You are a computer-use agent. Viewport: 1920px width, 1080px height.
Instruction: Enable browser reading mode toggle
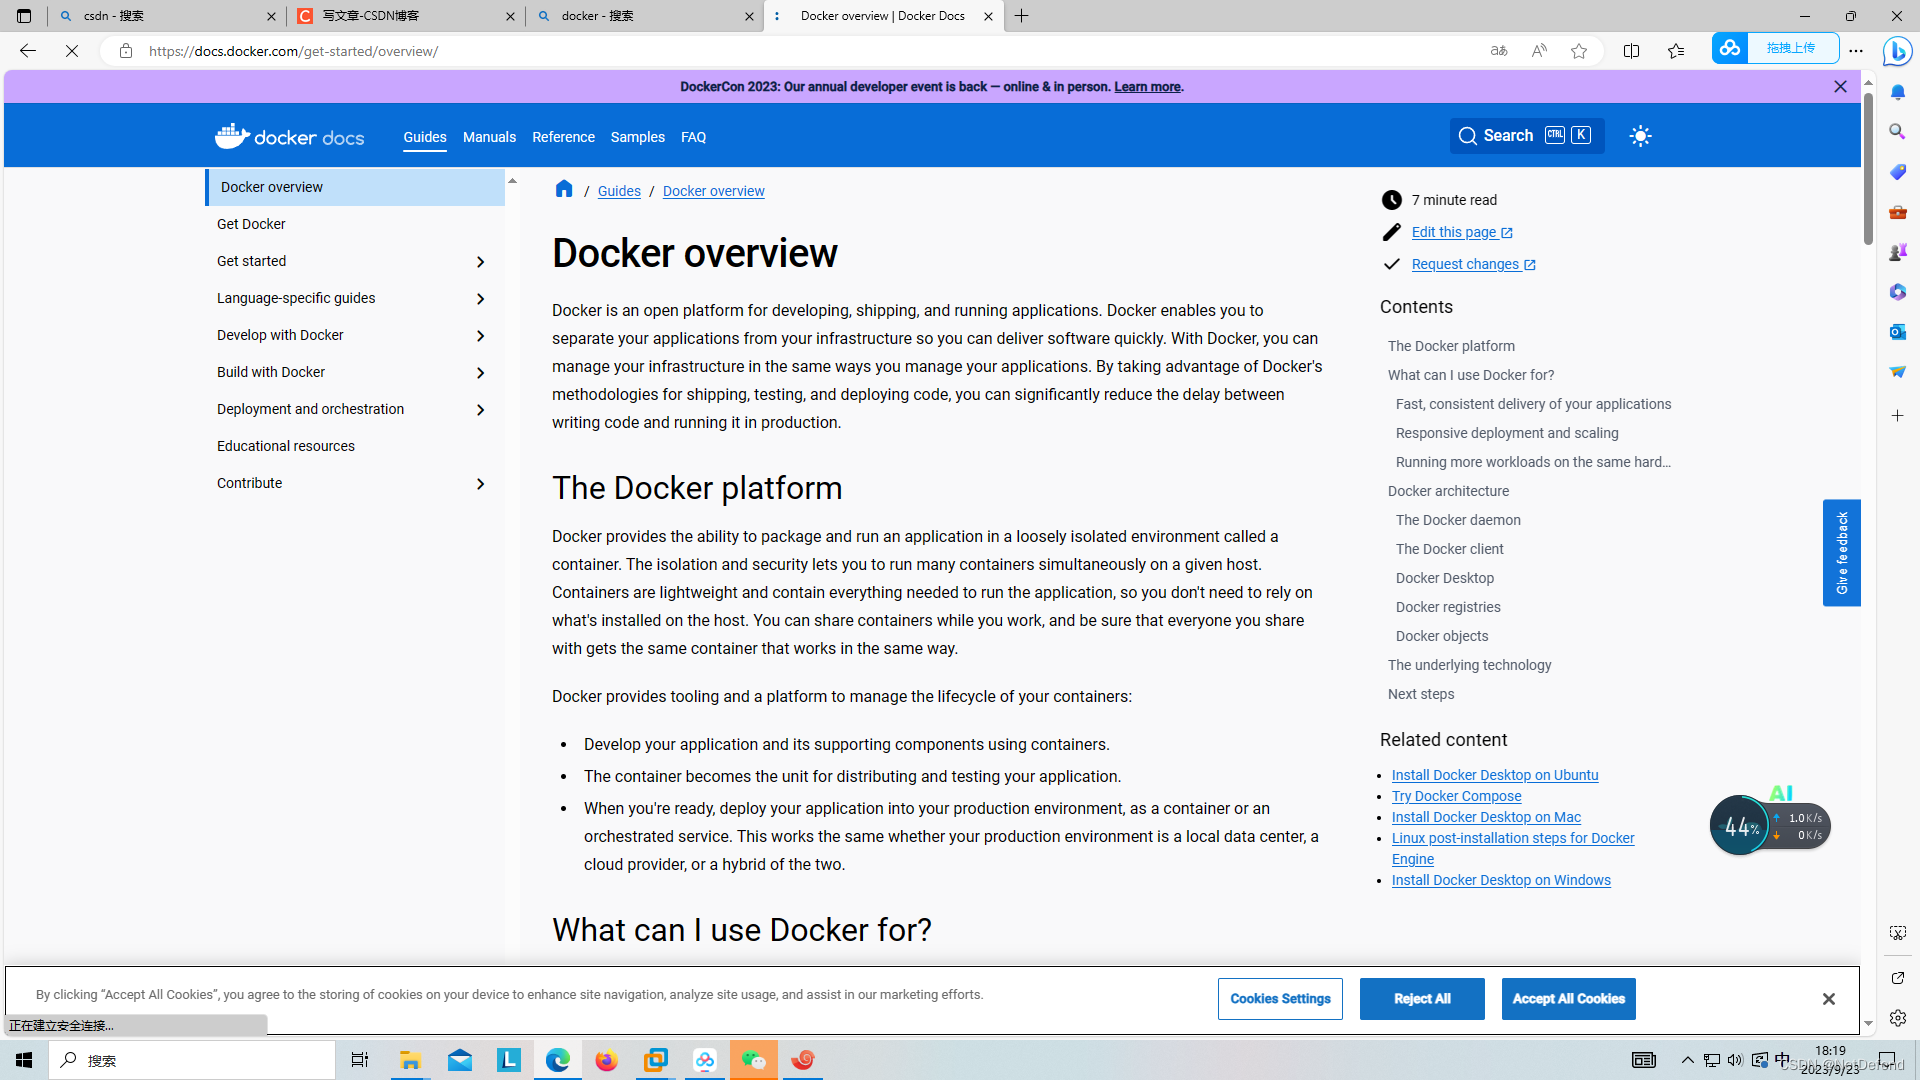[1631, 50]
